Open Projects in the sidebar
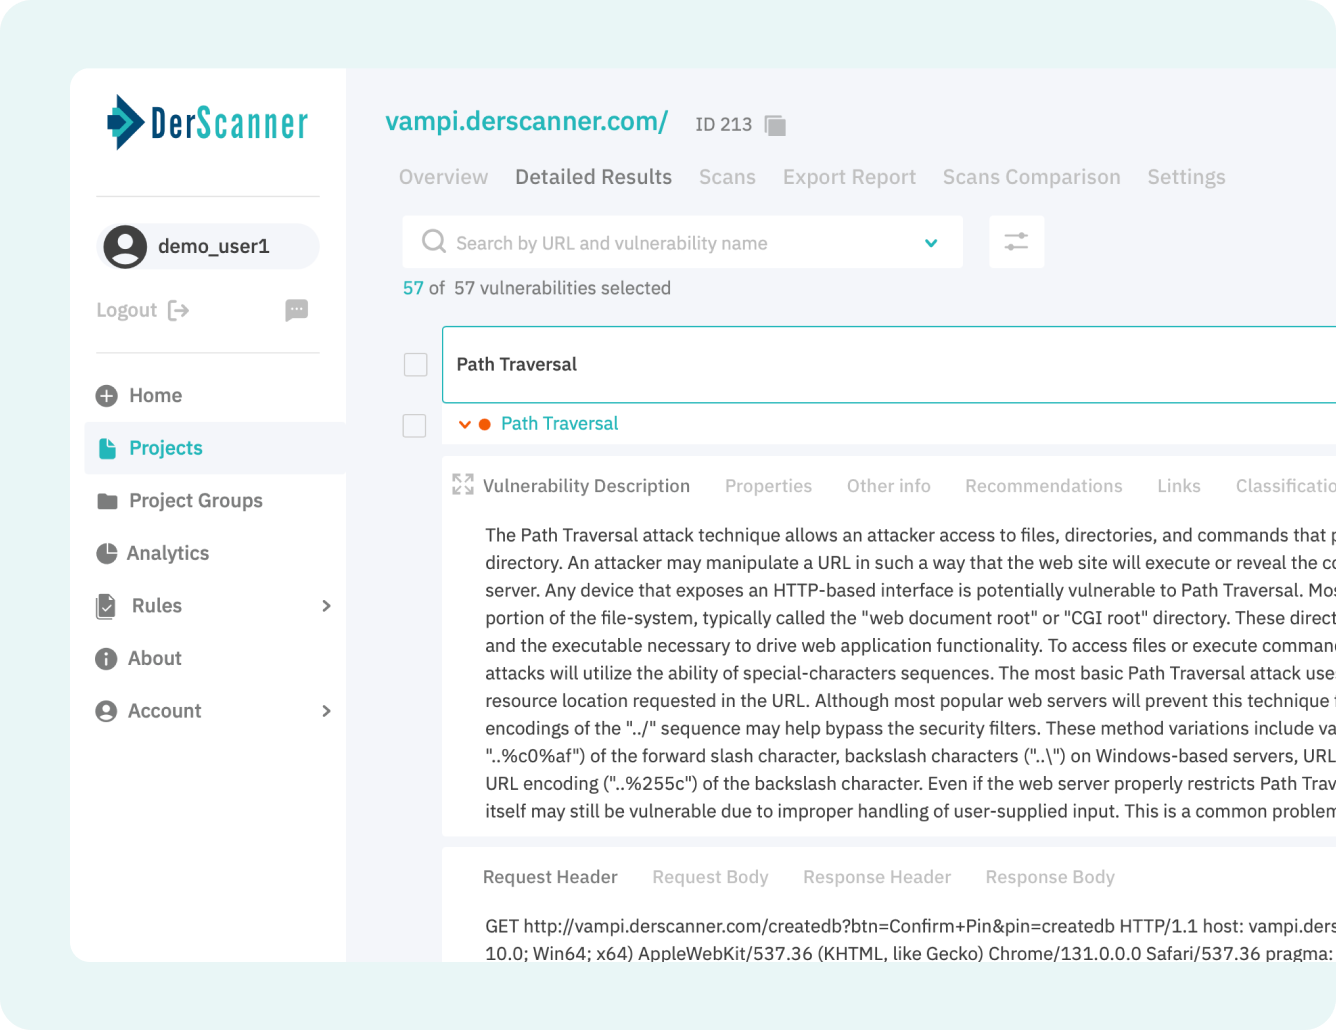Screen dimensions: 1336x1030 166,448
